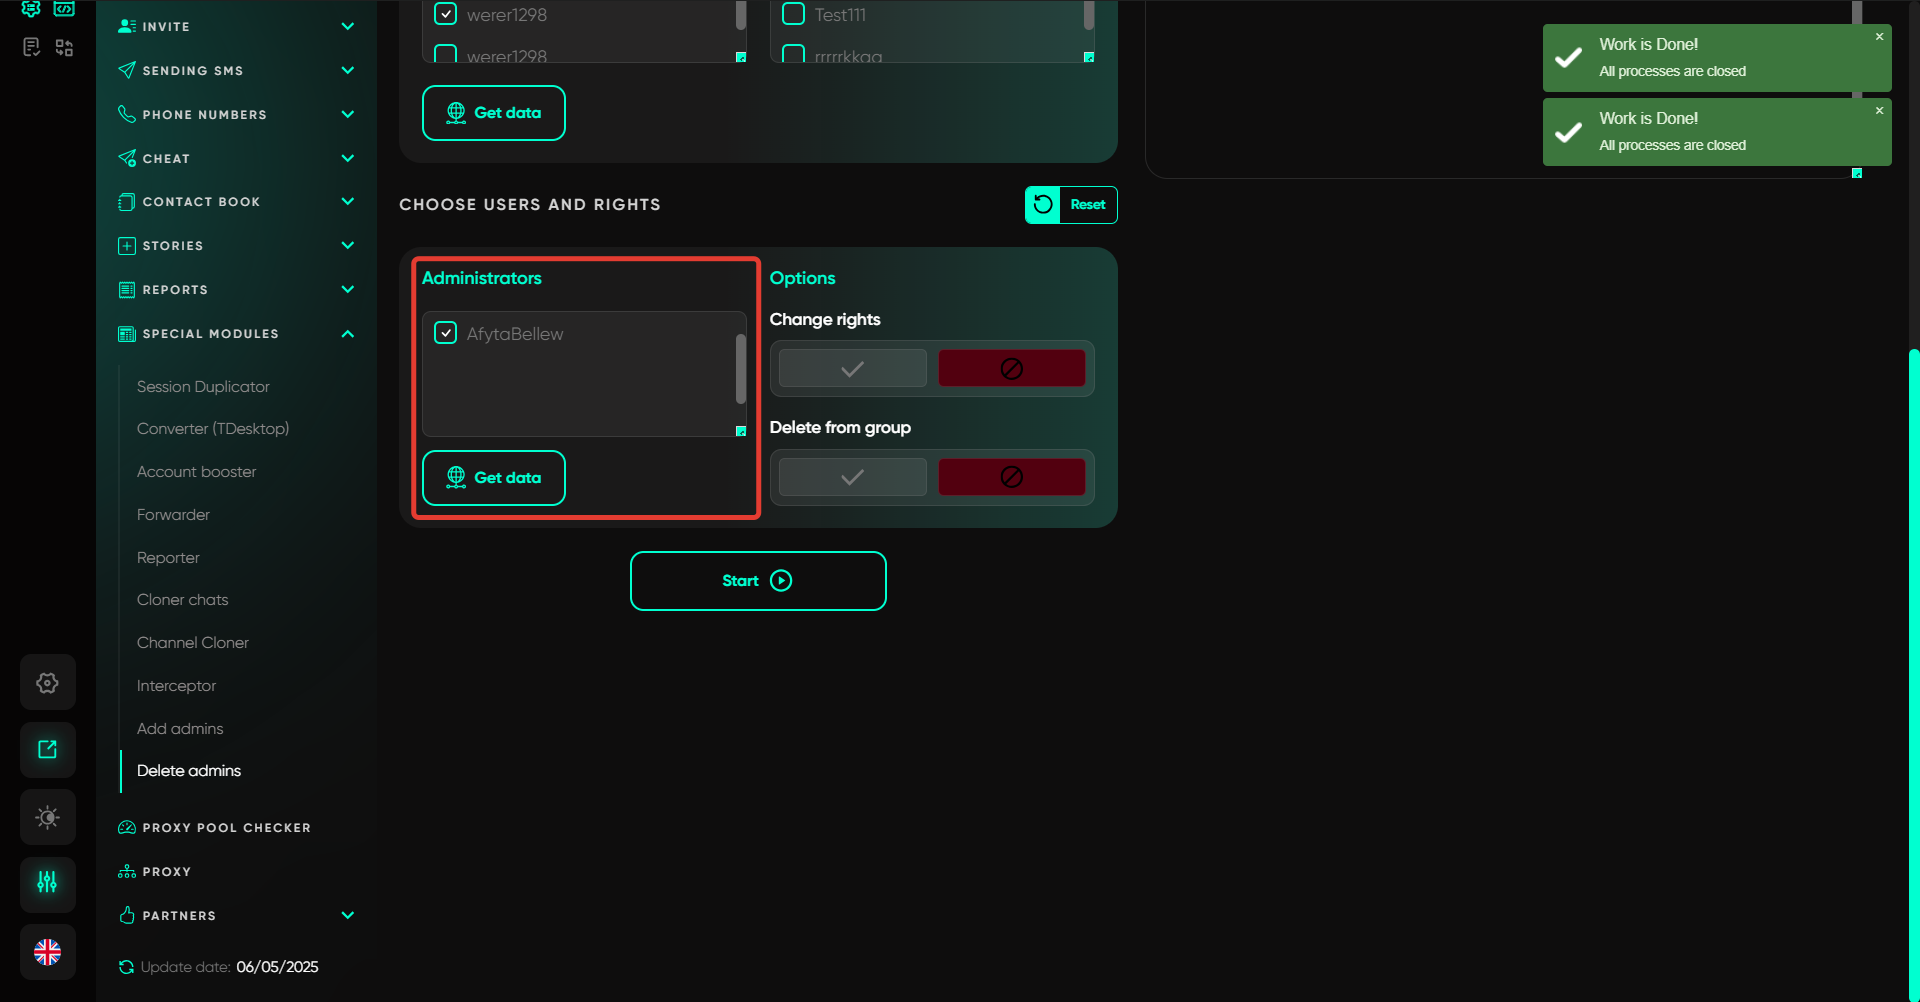This screenshot has height=1002, width=1920.
Task: Click the refresh icon beside Update date
Action: (126, 967)
